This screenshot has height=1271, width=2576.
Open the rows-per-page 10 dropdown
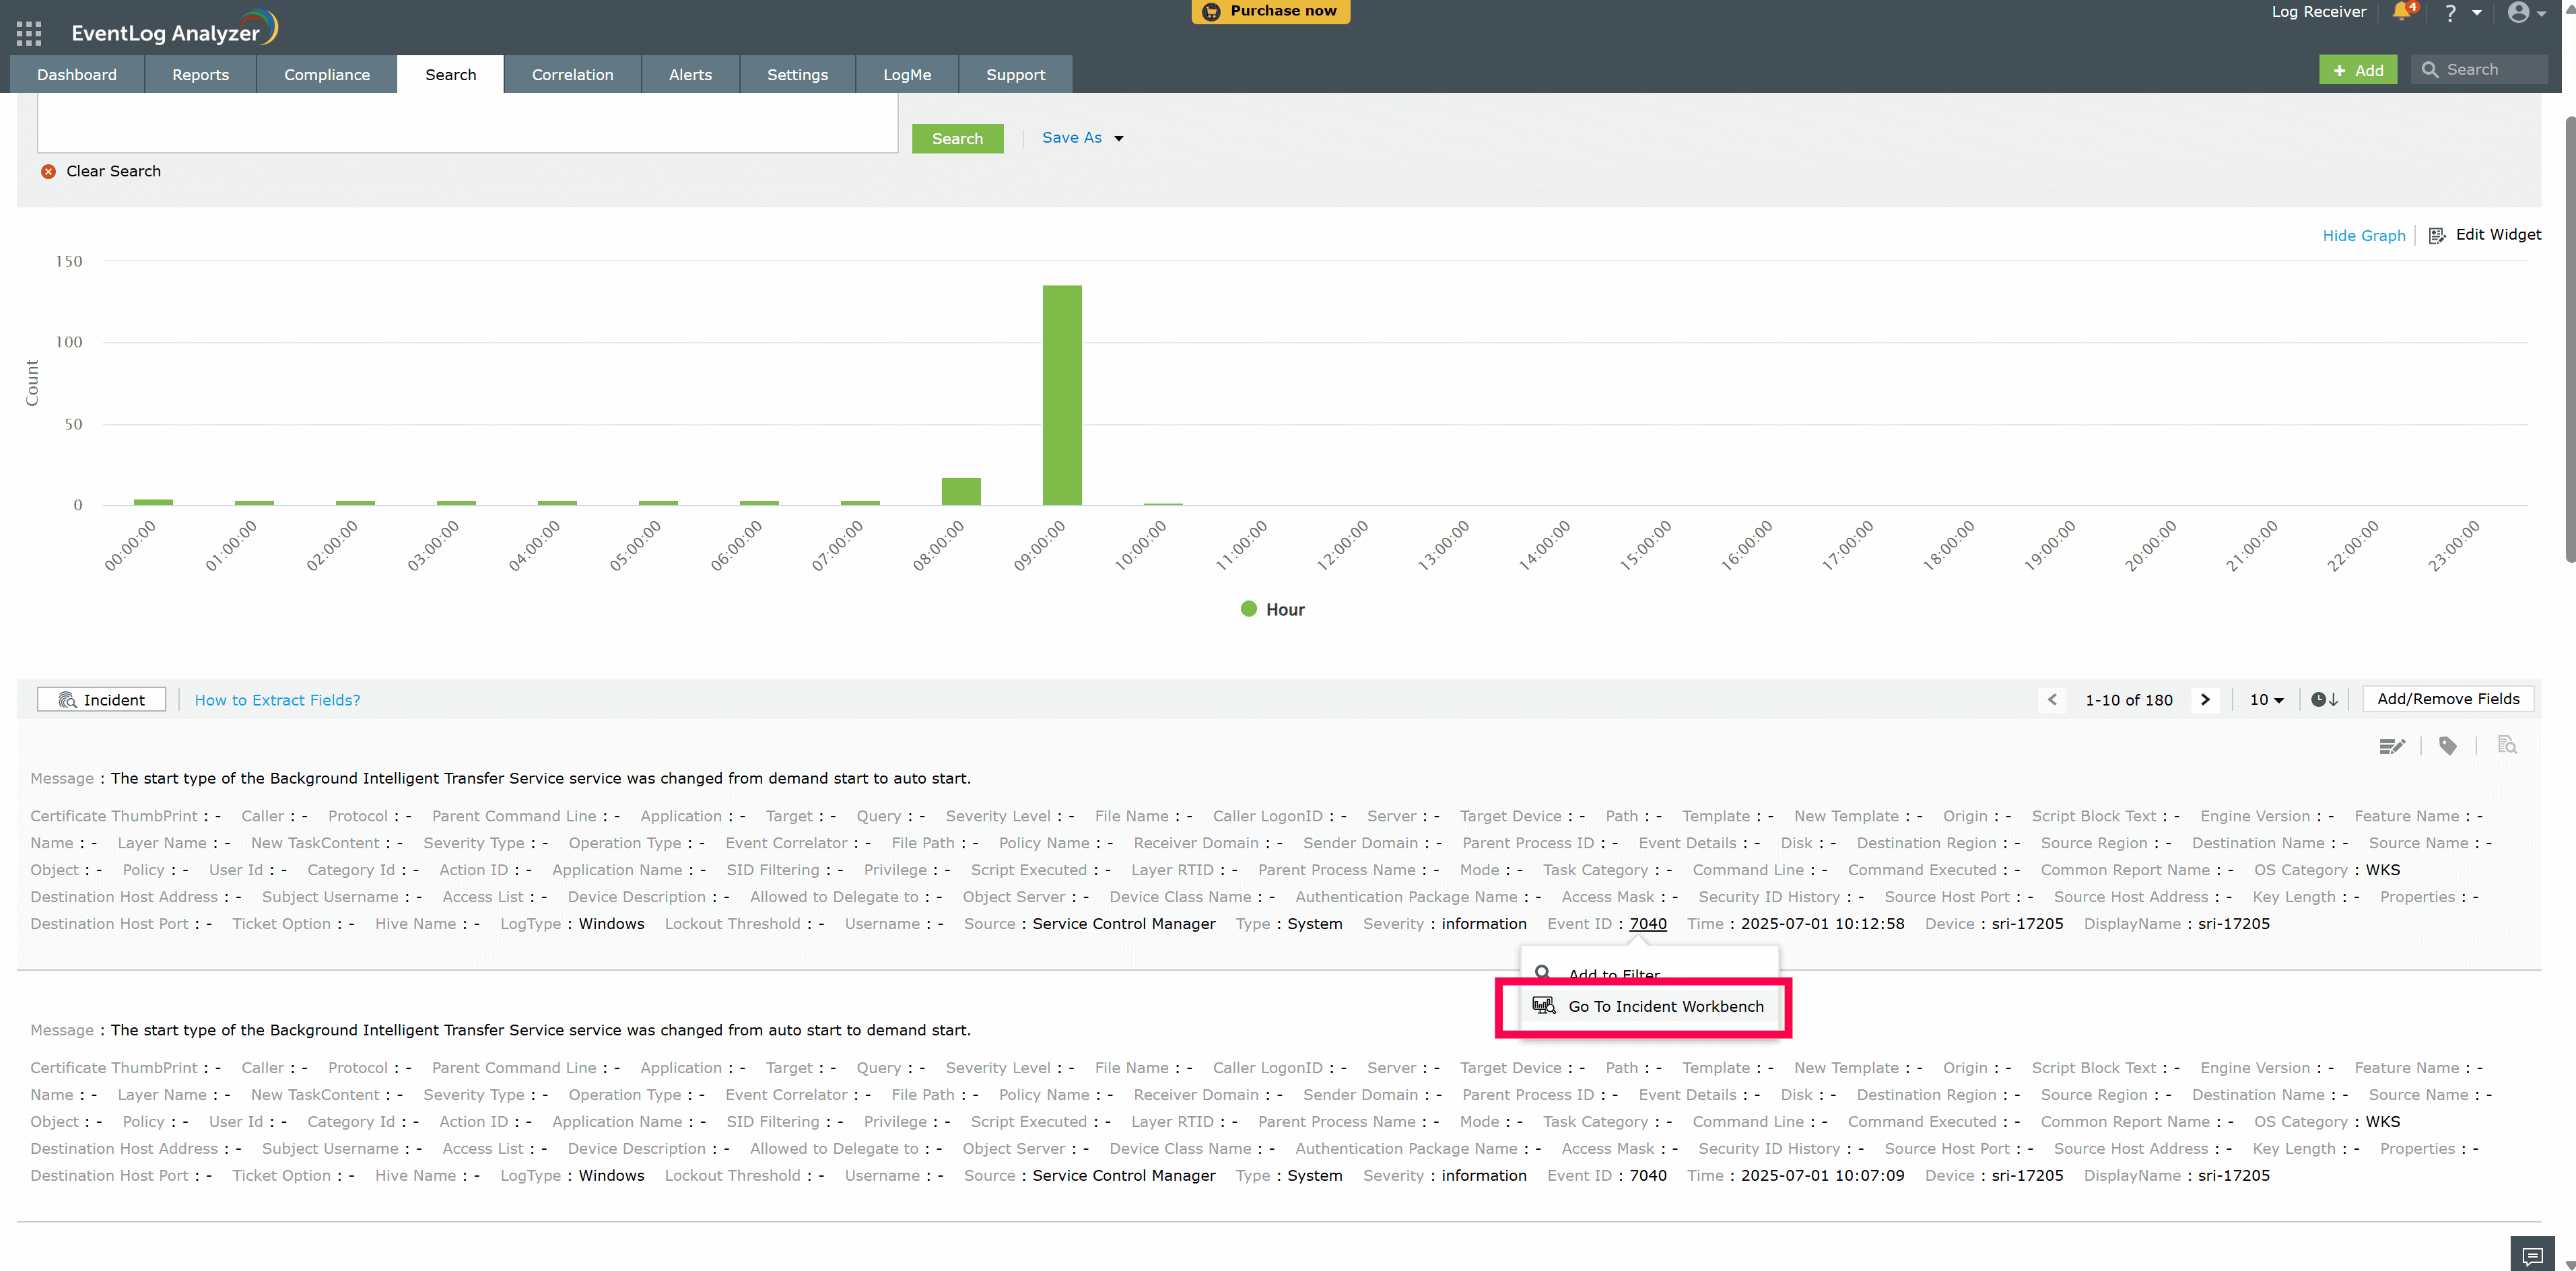tap(2266, 699)
